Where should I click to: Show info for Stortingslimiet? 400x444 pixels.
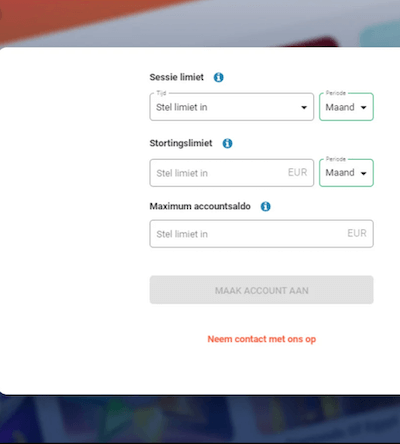tap(227, 143)
